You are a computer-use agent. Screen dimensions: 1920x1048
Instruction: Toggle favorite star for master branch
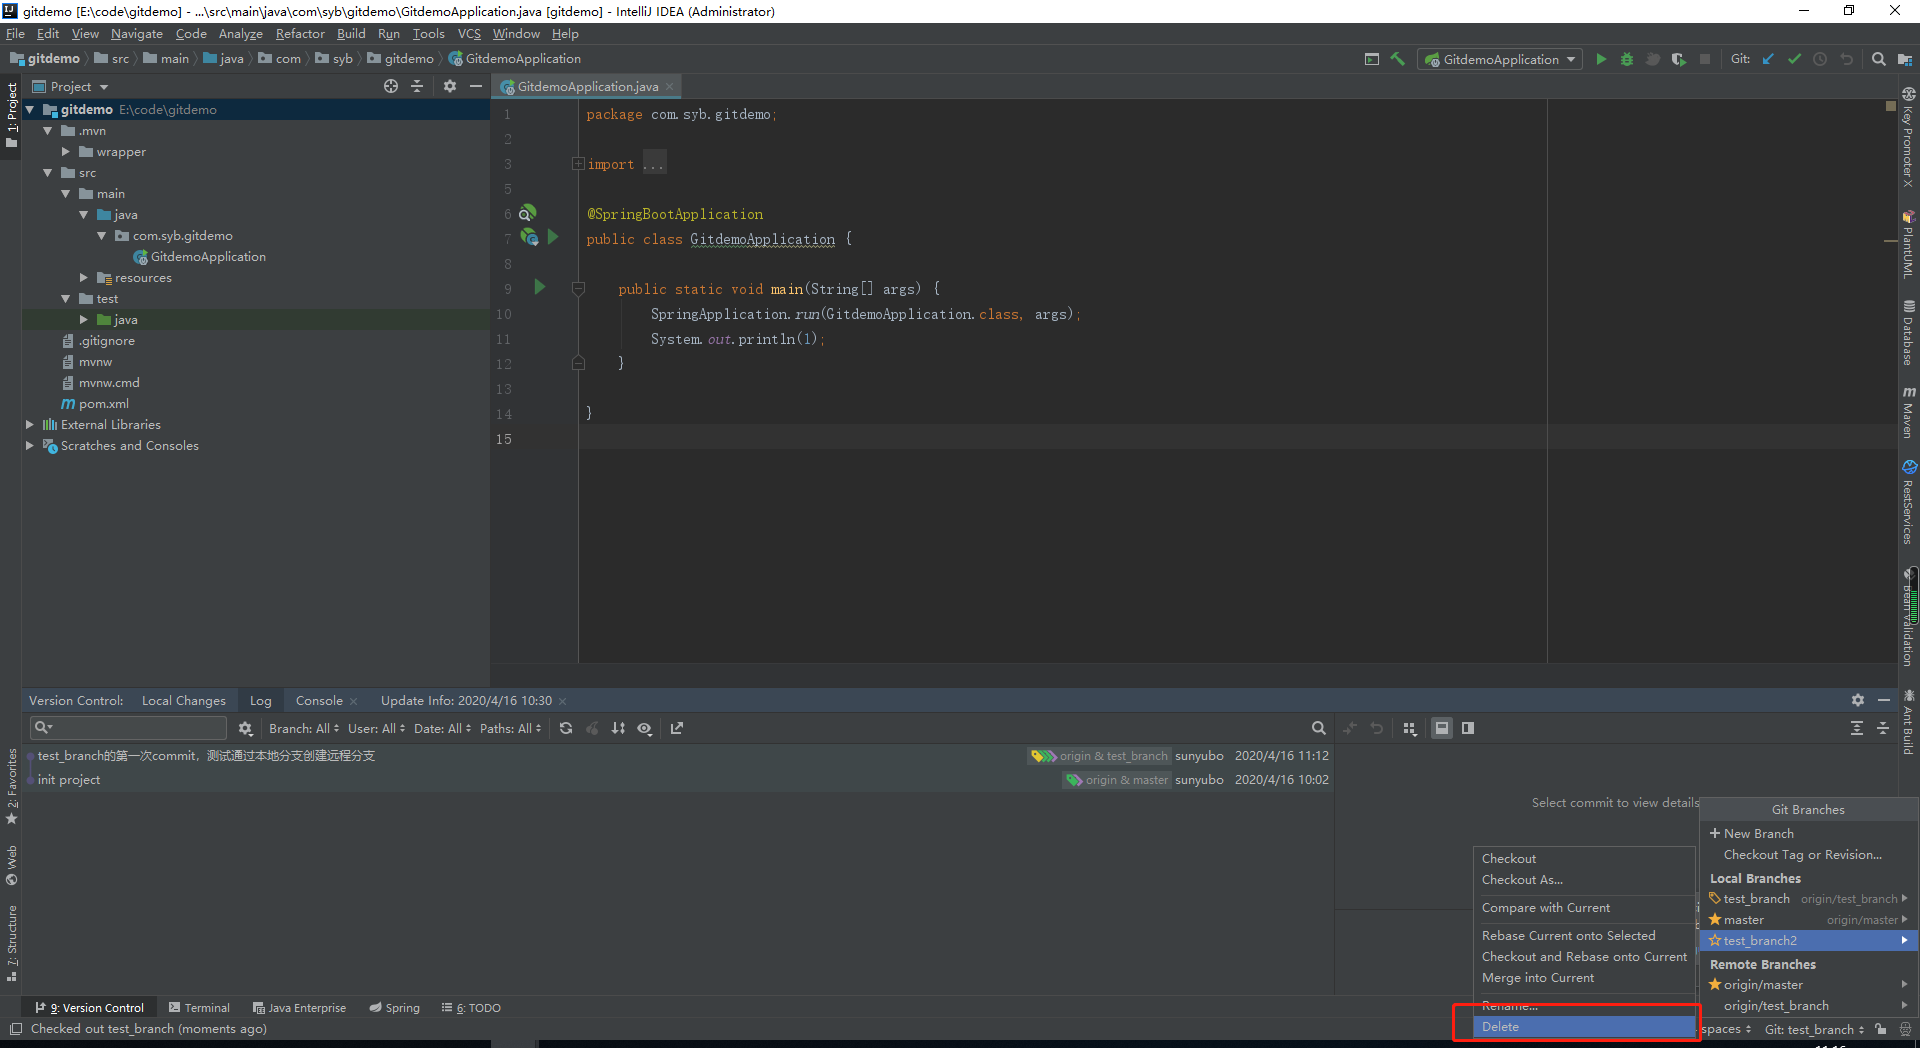(x=1715, y=919)
